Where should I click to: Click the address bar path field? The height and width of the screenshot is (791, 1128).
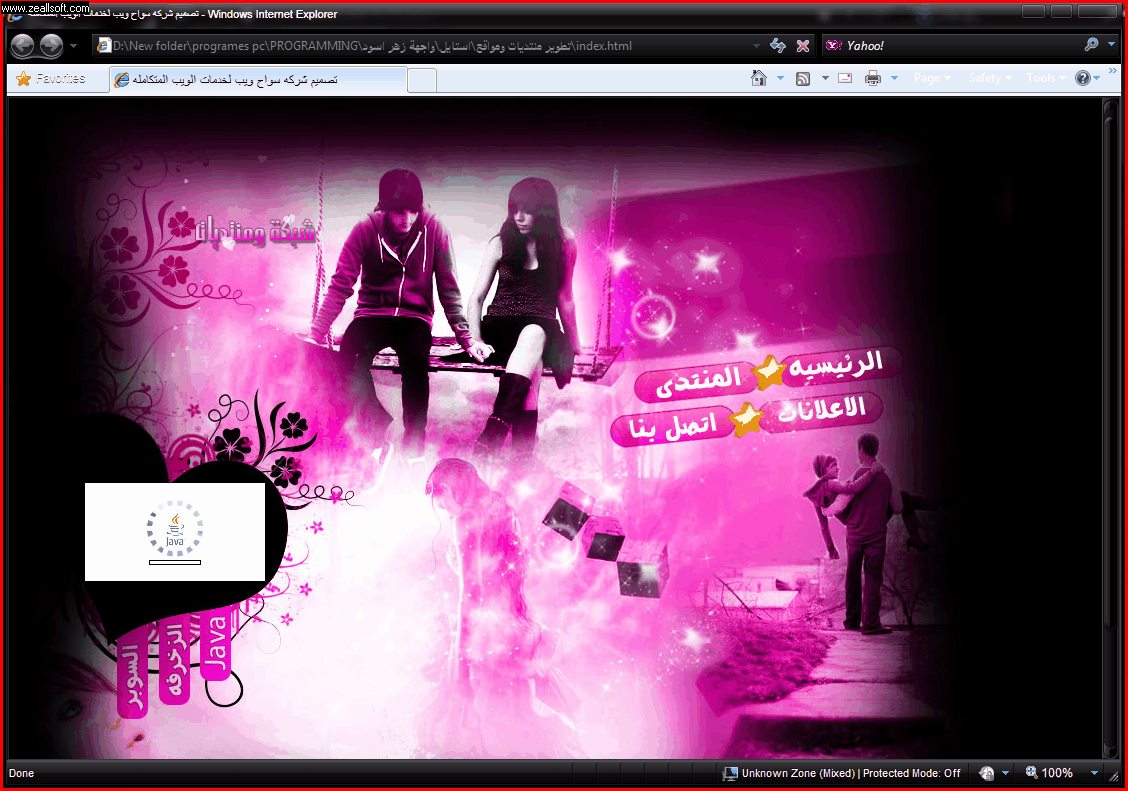click(x=420, y=46)
